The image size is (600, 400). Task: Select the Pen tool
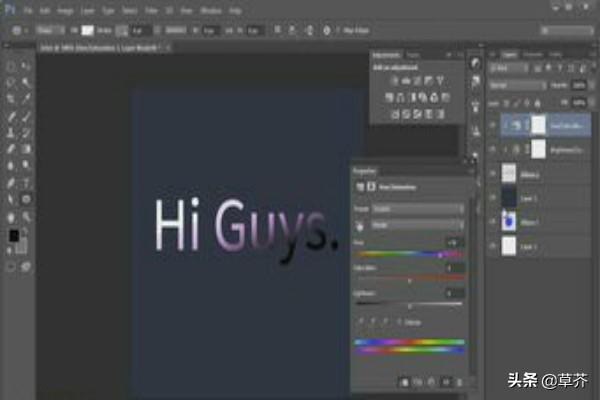(x=11, y=183)
